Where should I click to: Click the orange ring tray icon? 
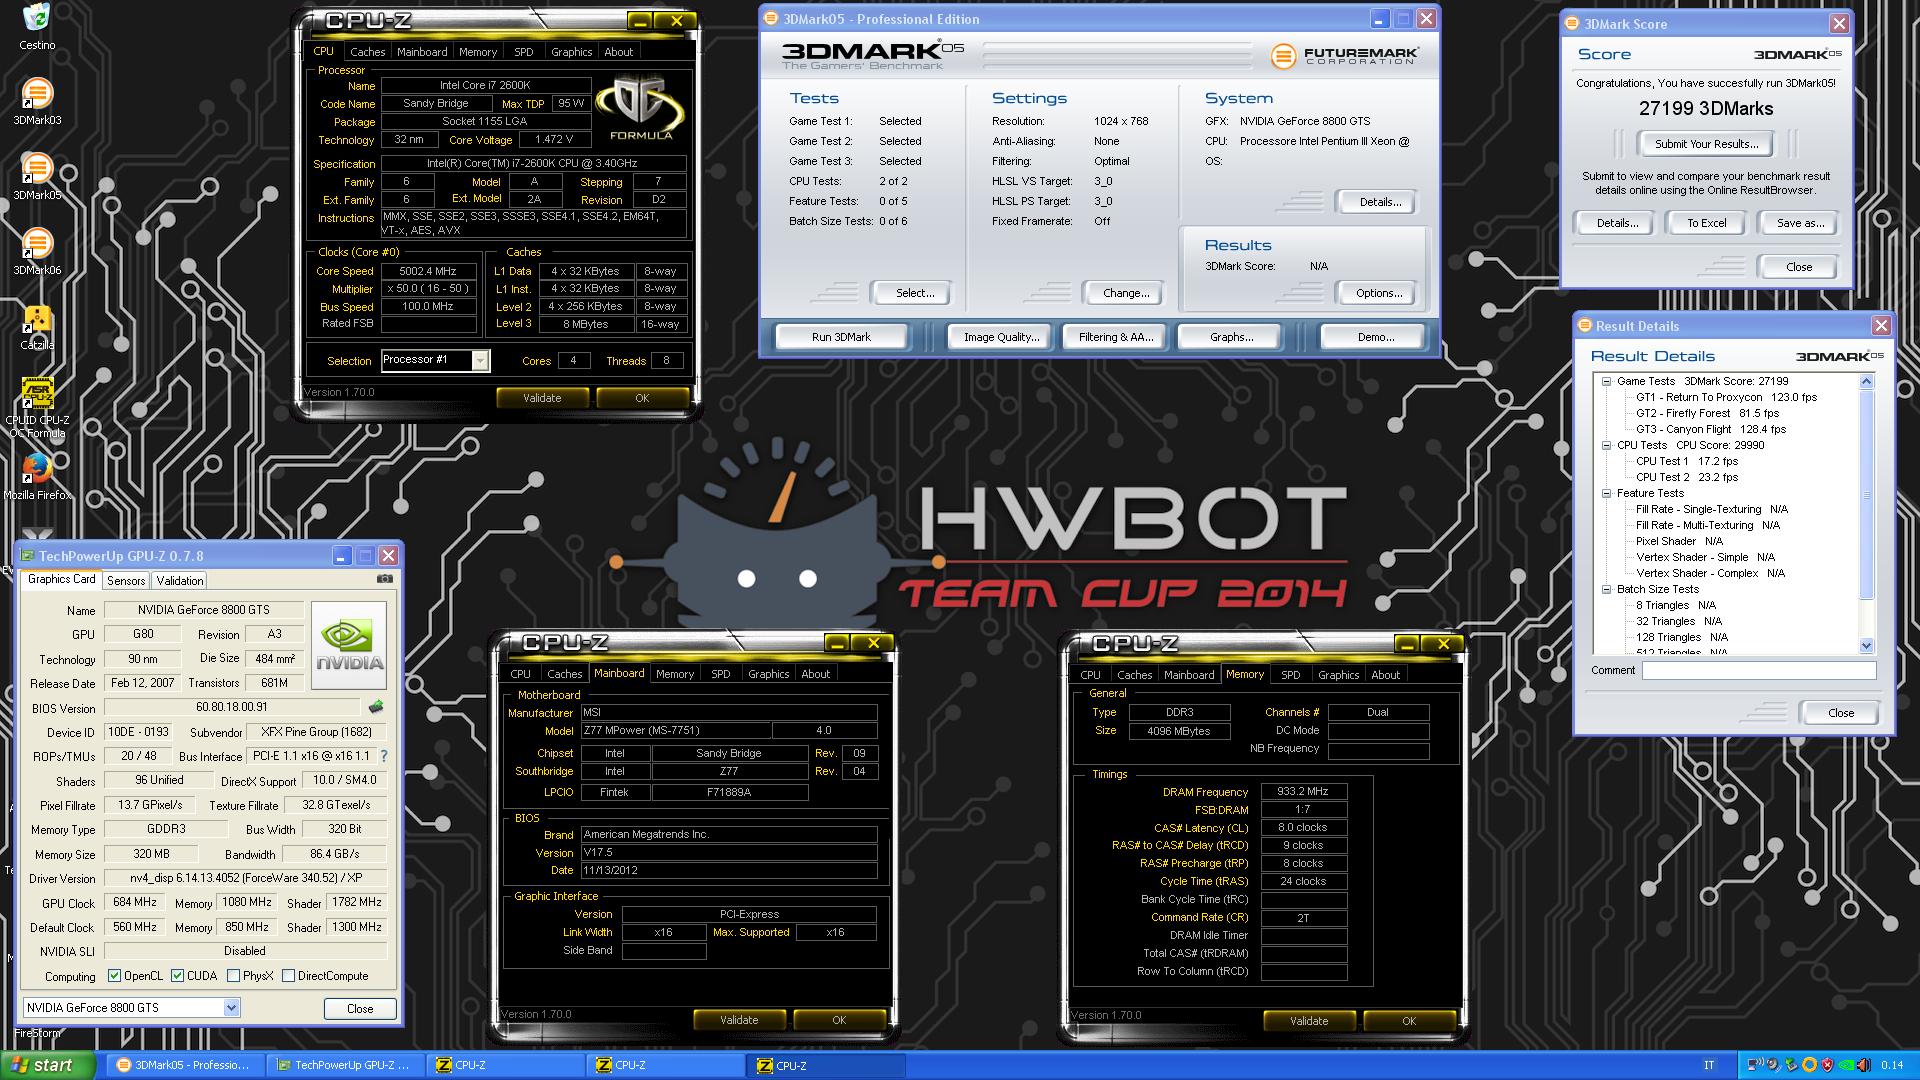coord(1809,1065)
